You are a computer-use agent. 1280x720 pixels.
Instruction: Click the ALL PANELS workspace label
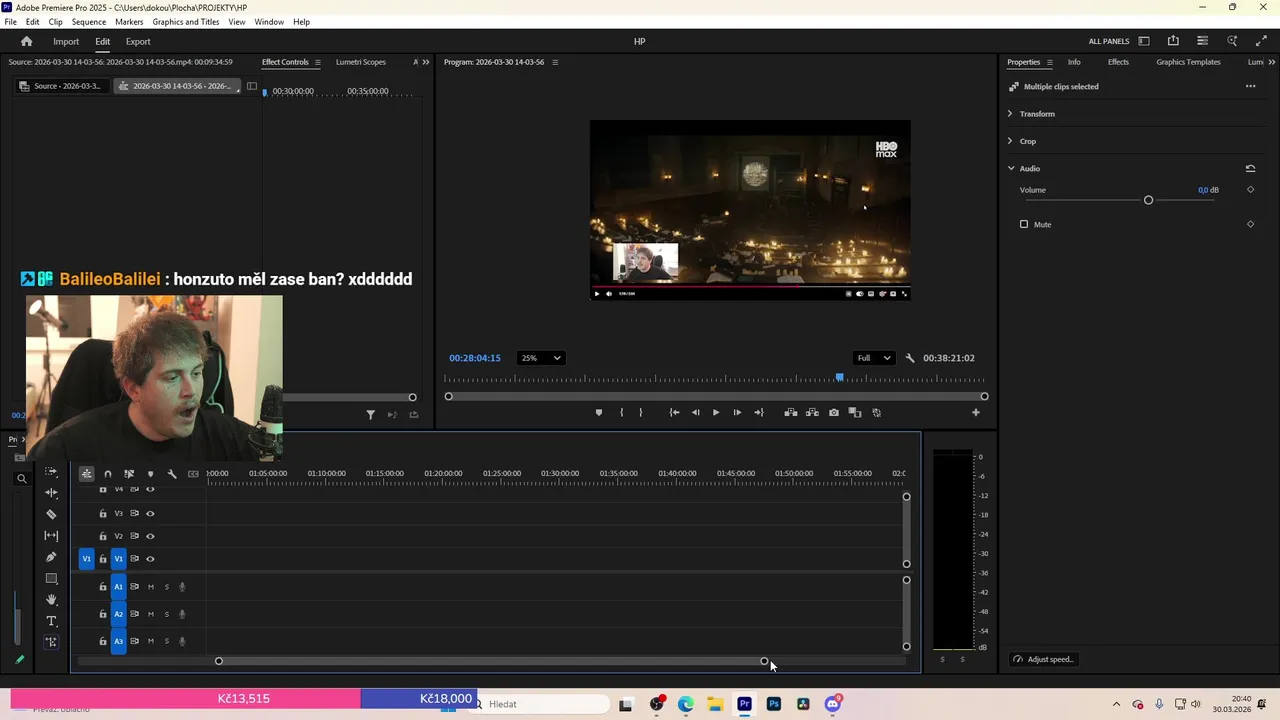pos(1109,42)
